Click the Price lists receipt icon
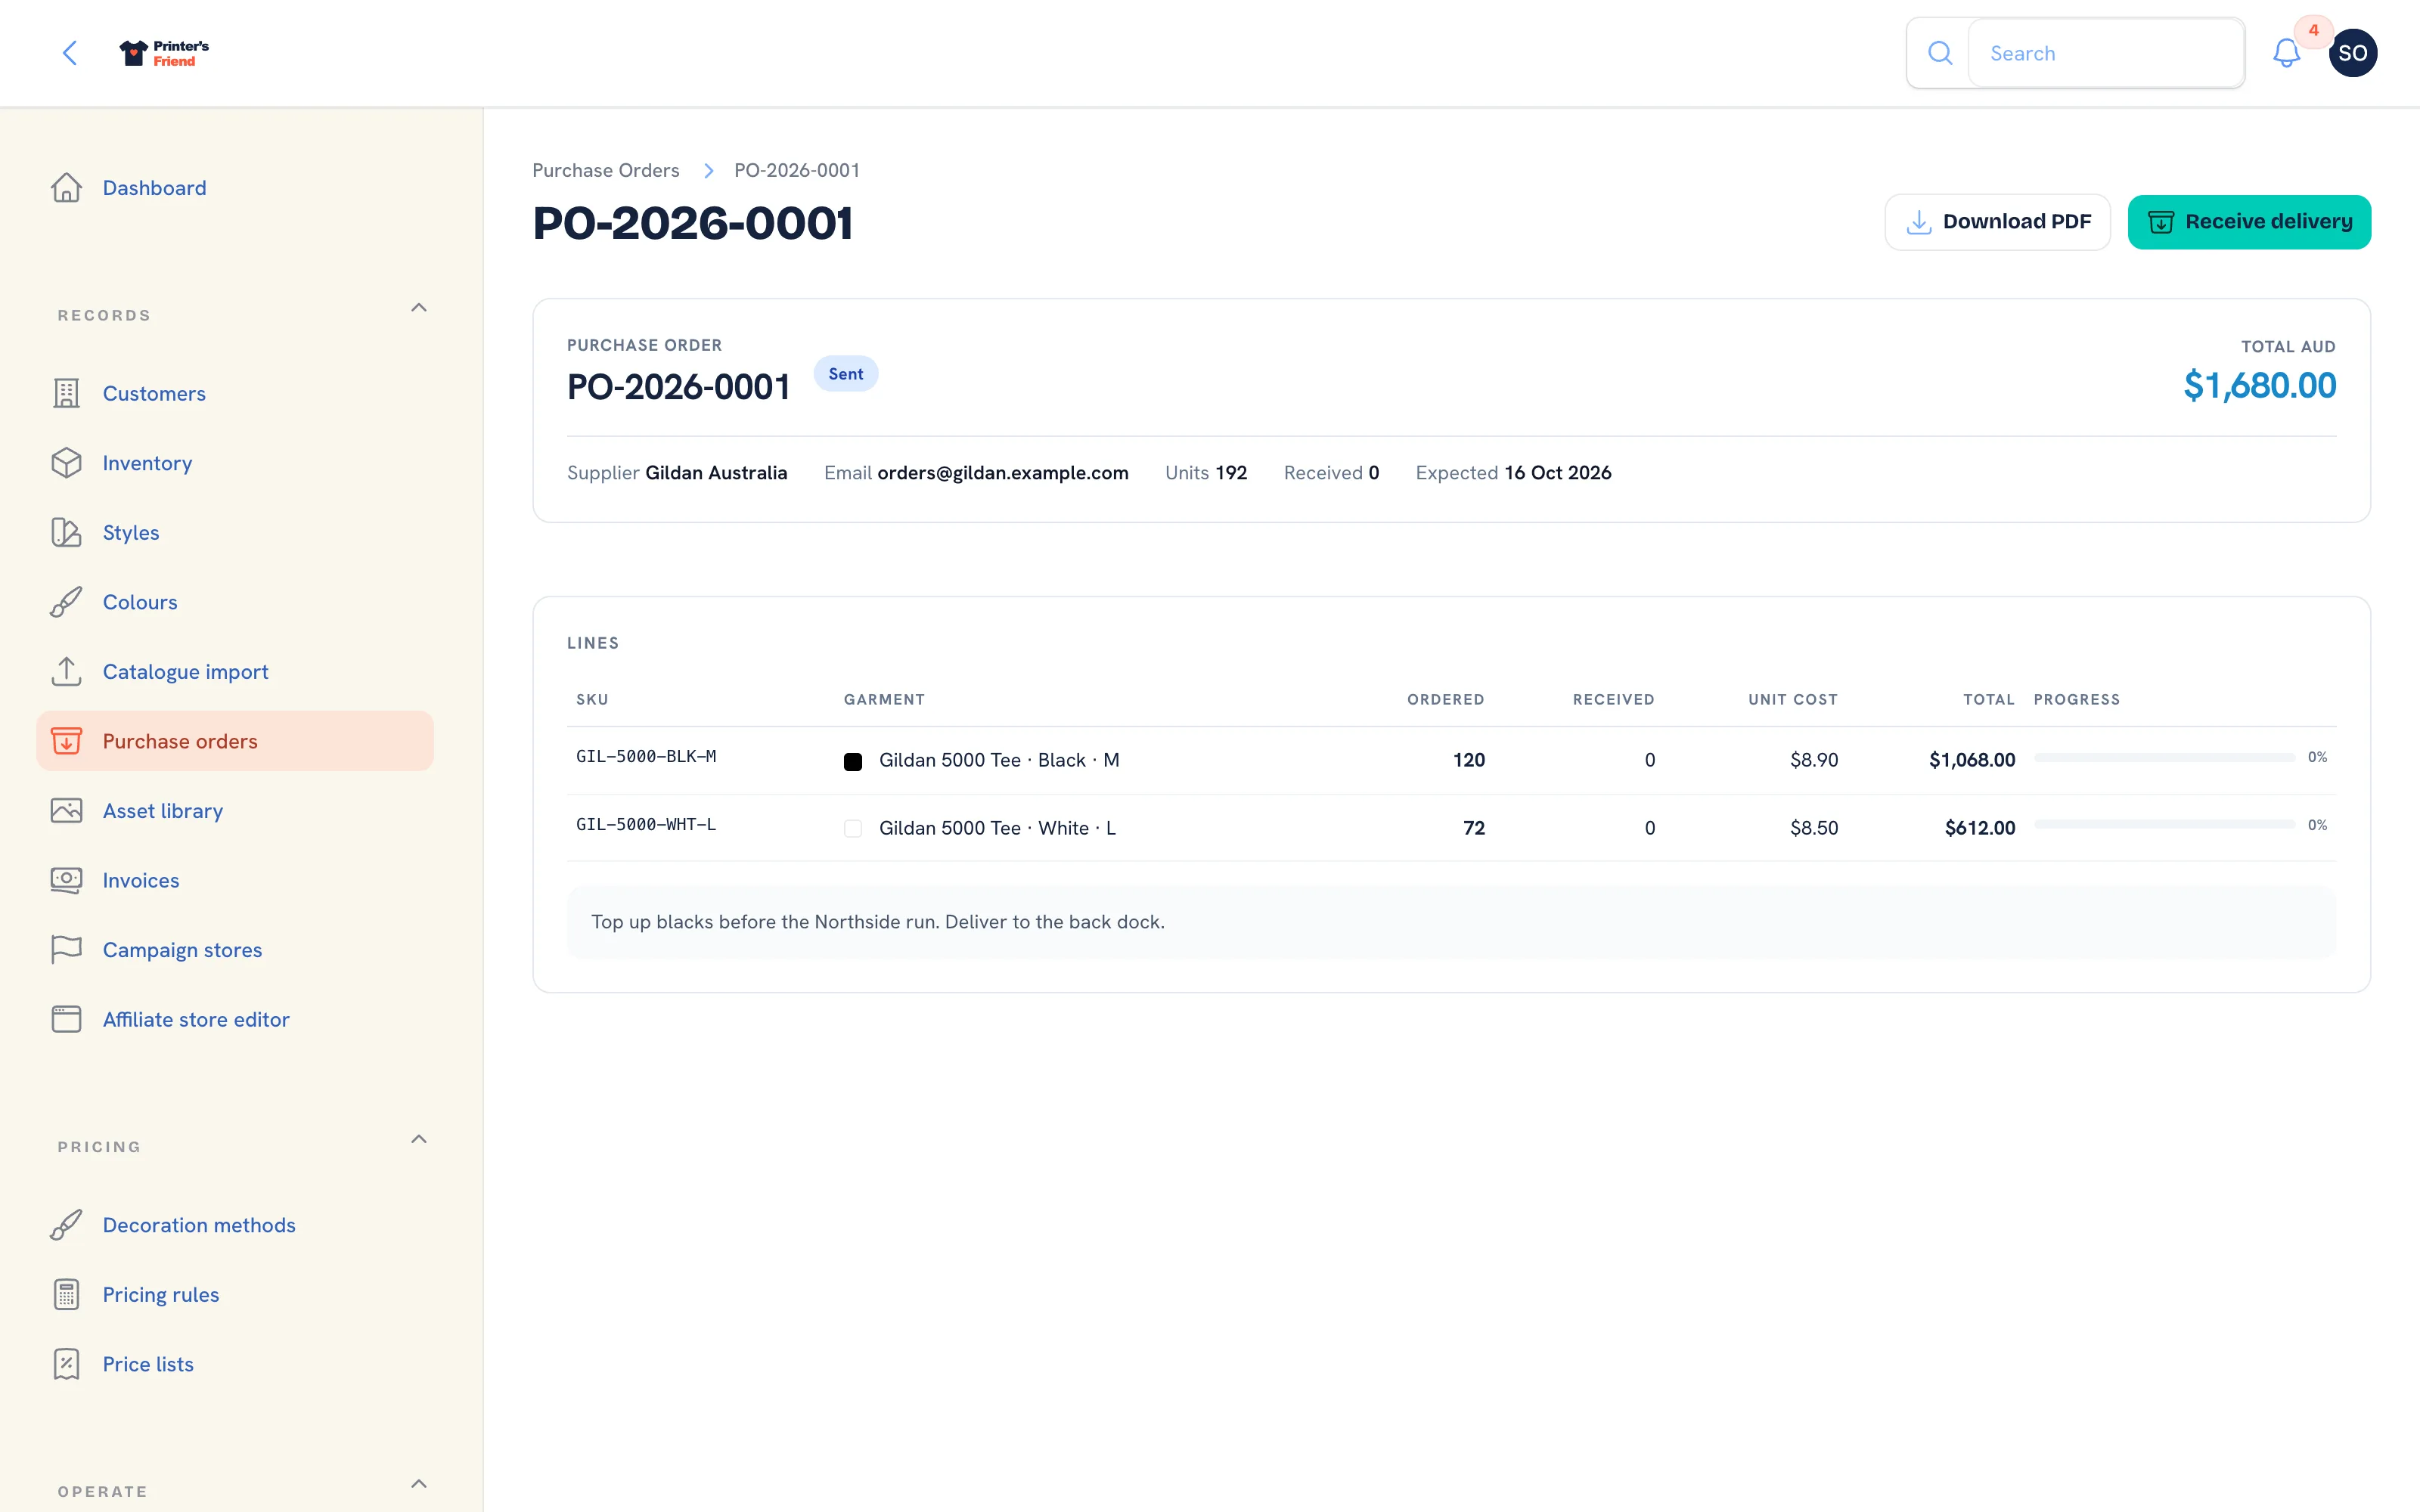This screenshot has width=2420, height=1512. [66, 1364]
